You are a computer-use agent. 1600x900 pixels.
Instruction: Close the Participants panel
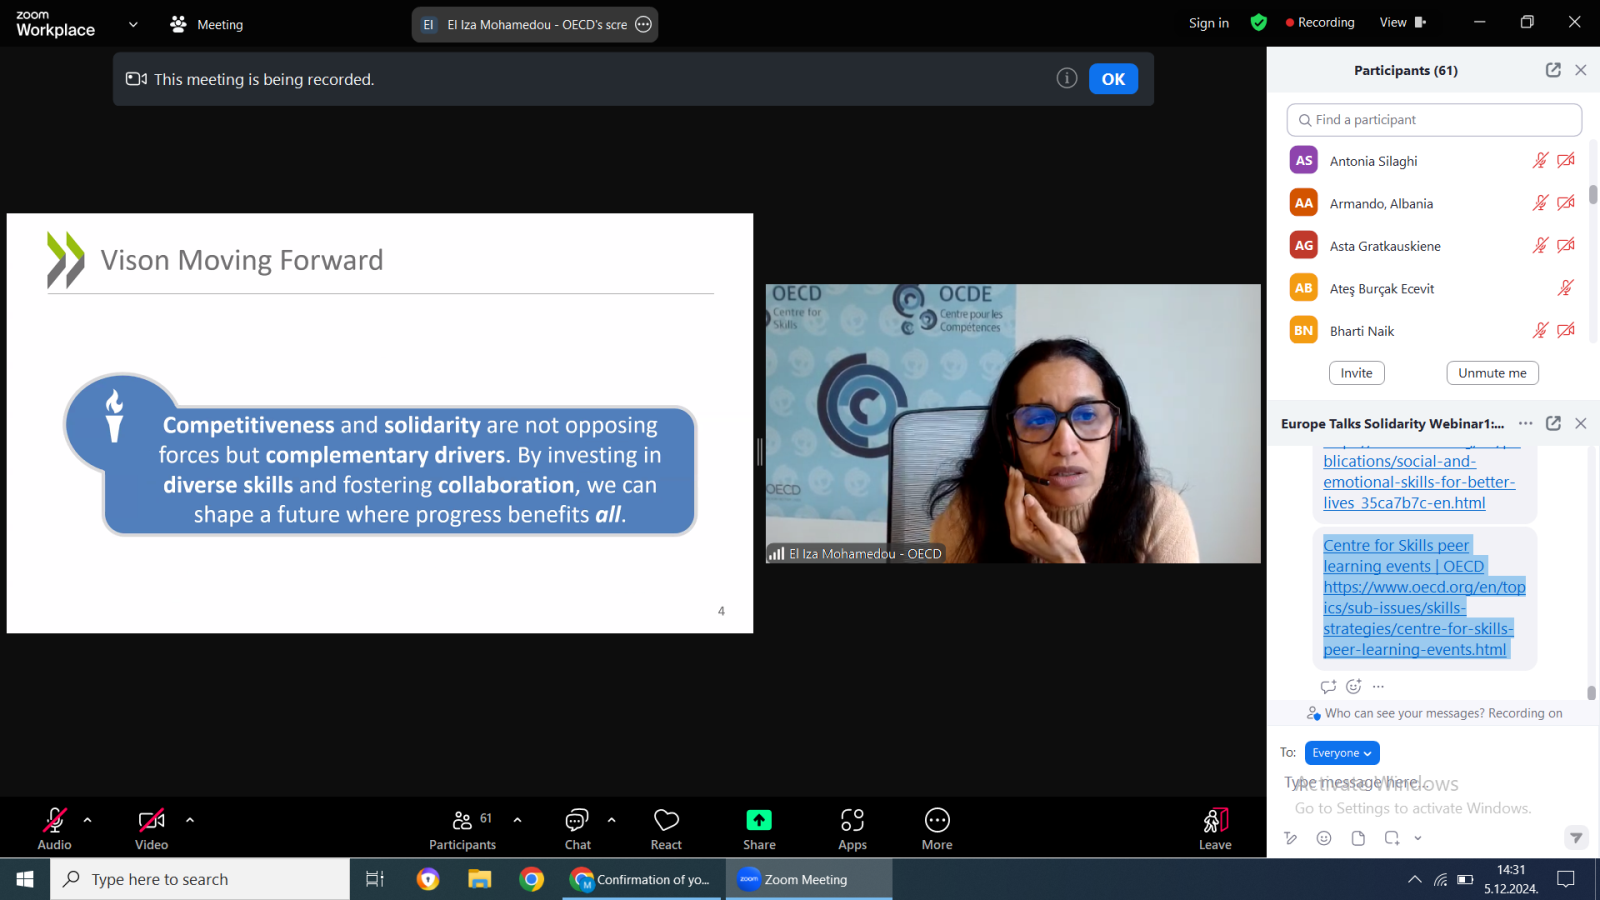click(1581, 70)
